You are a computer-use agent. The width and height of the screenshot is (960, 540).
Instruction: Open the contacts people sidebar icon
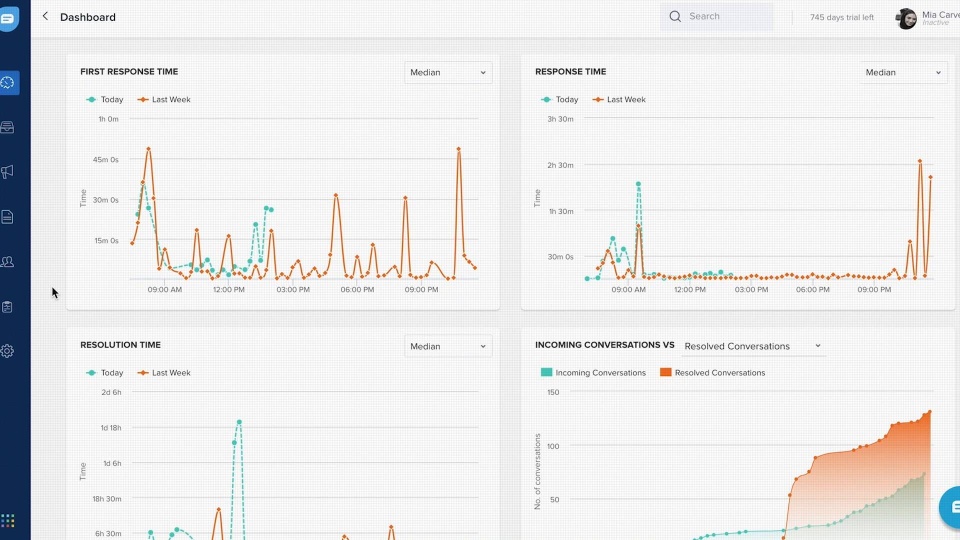pyautogui.click(x=7, y=261)
